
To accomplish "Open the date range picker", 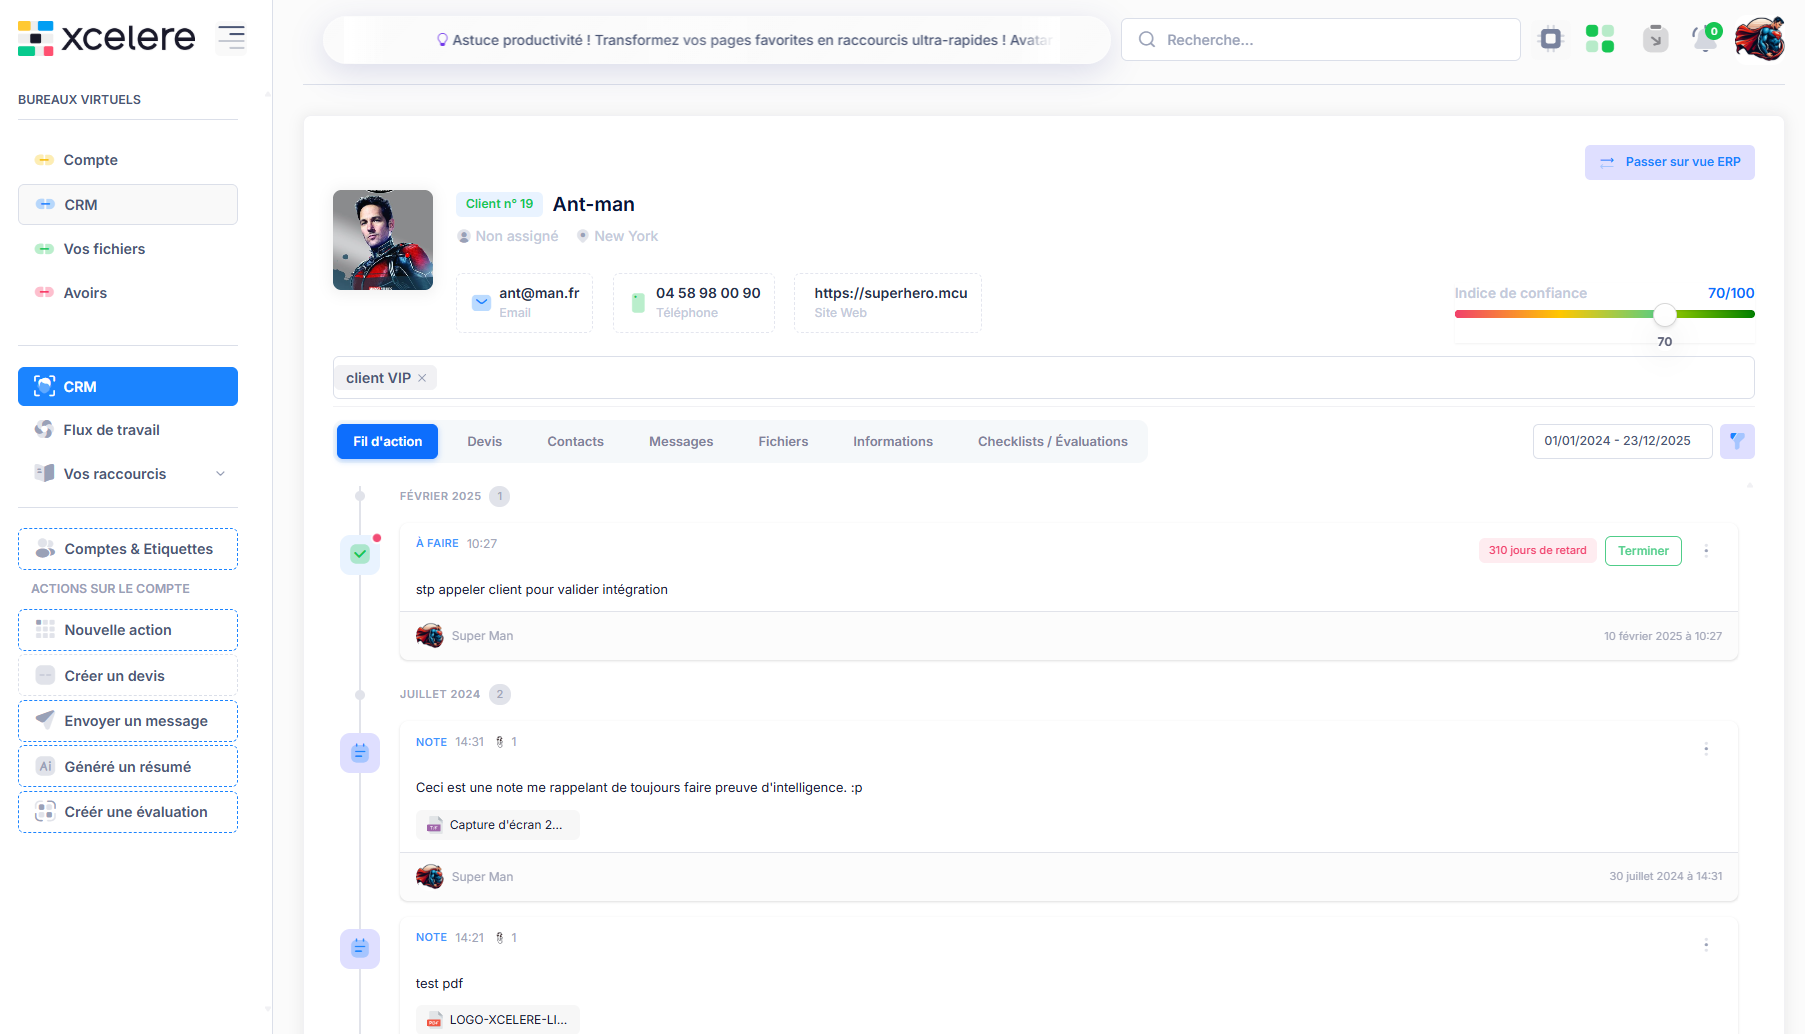I will [x=1621, y=441].
